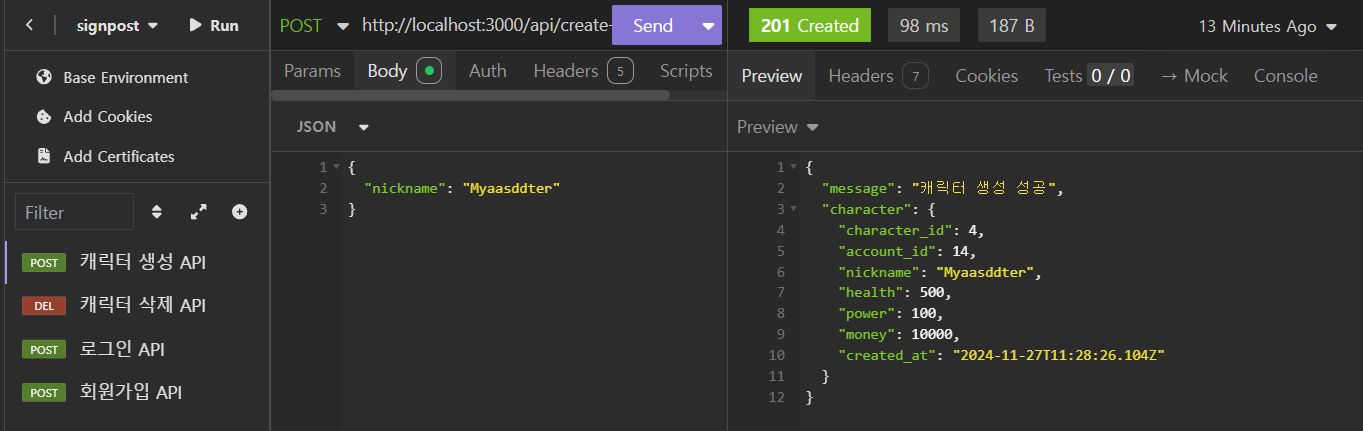Image resolution: width=1363 pixels, height=431 pixels.
Task: Click the 187 B response size badge
Action: click(x=1012, y=26)
